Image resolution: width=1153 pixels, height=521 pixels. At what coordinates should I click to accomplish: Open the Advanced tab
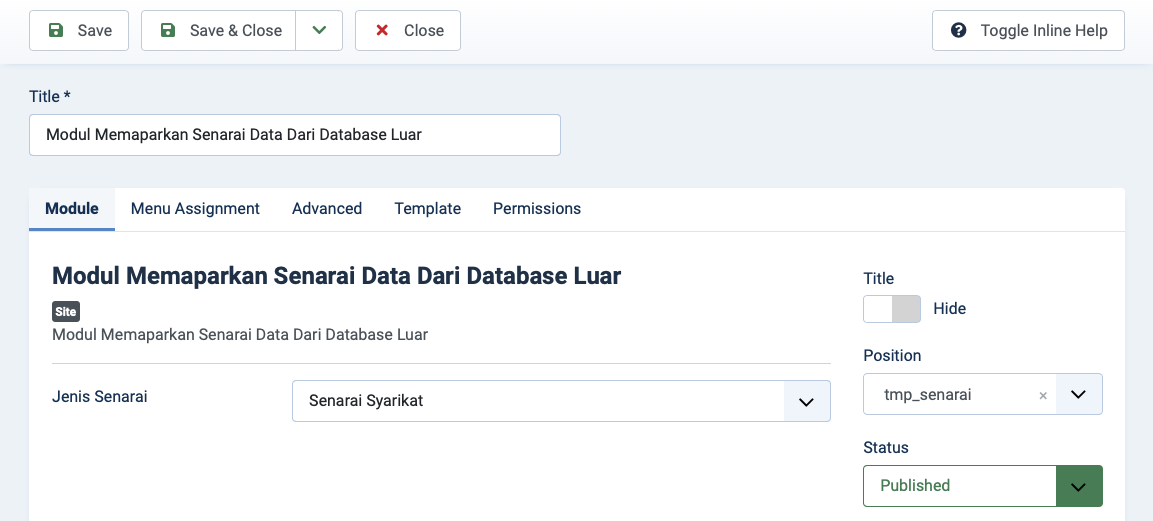pos(327,209)
